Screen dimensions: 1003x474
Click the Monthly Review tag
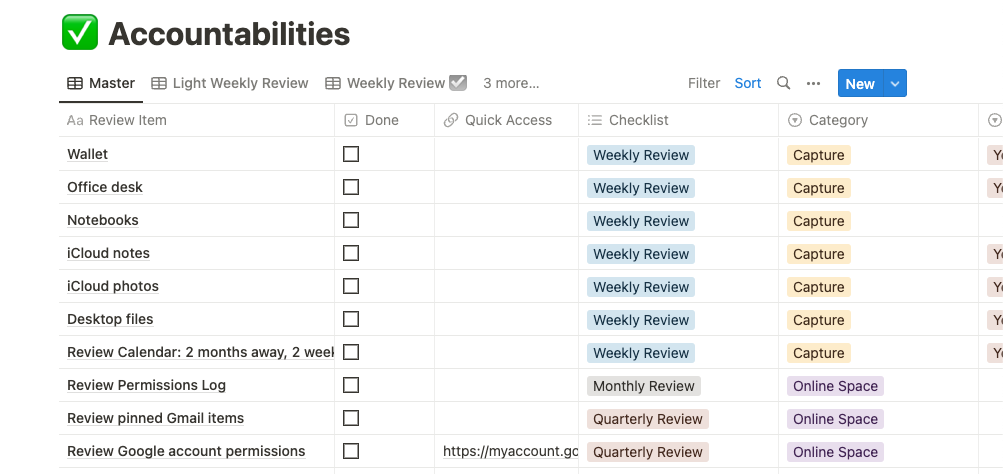pyautogui.click(x=644, y=386)
